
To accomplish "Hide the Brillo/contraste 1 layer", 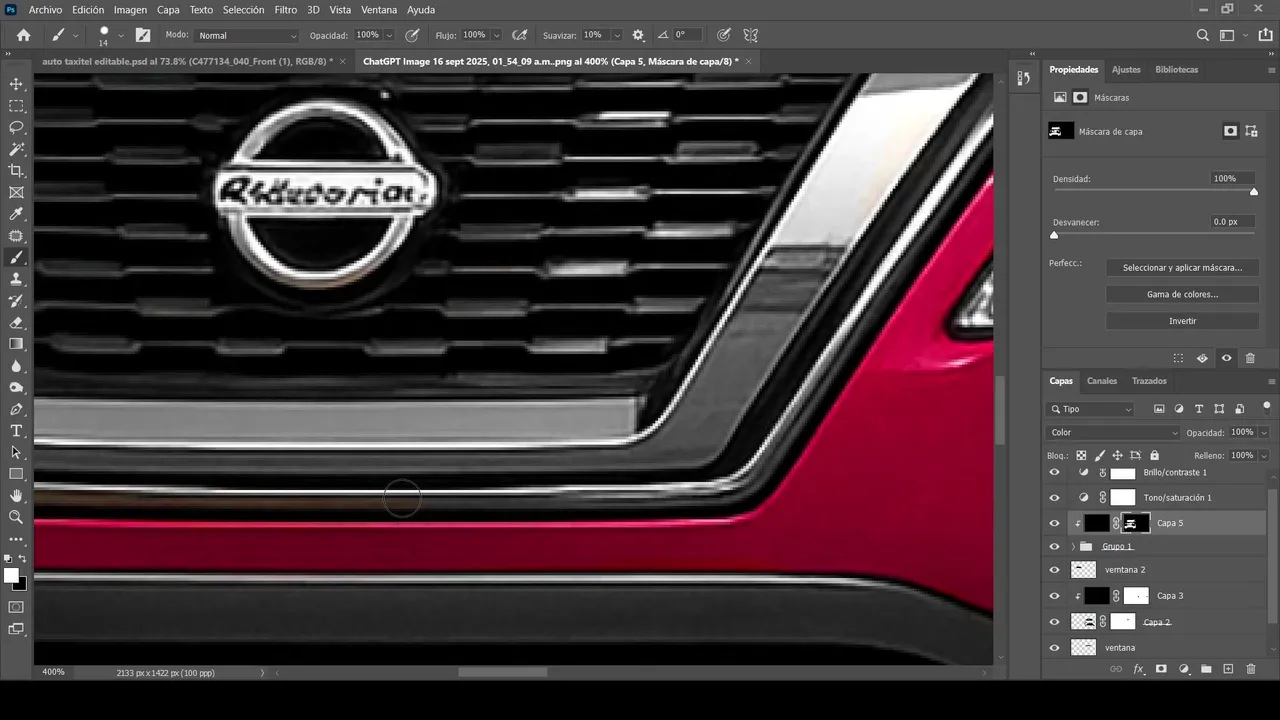I will 1054,472.
